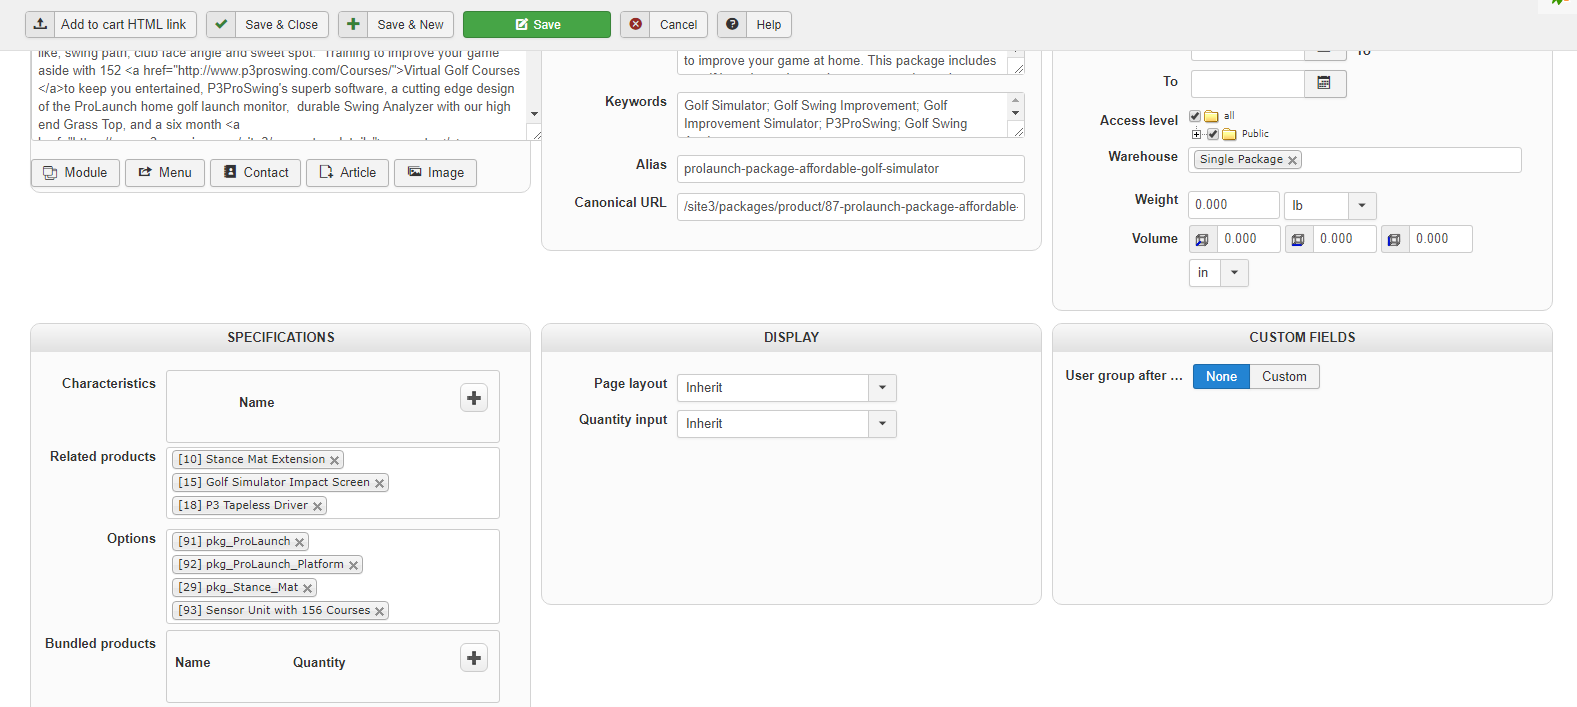
Task: Click the Module editor button
Action: pos(75,173)
